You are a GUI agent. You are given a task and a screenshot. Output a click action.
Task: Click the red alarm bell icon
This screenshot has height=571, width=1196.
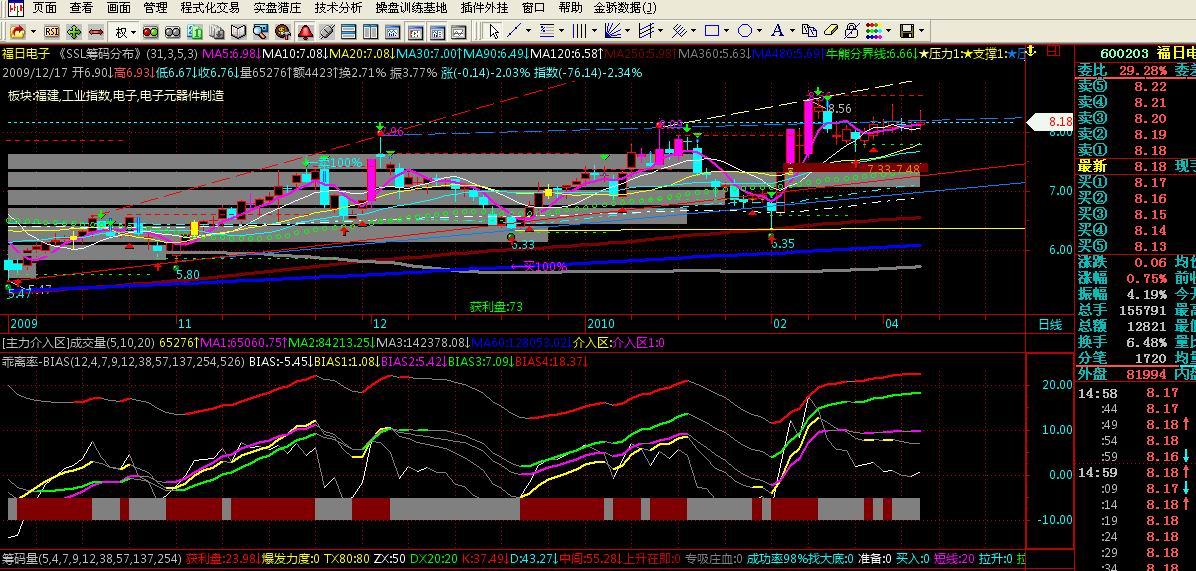[305, 32]
